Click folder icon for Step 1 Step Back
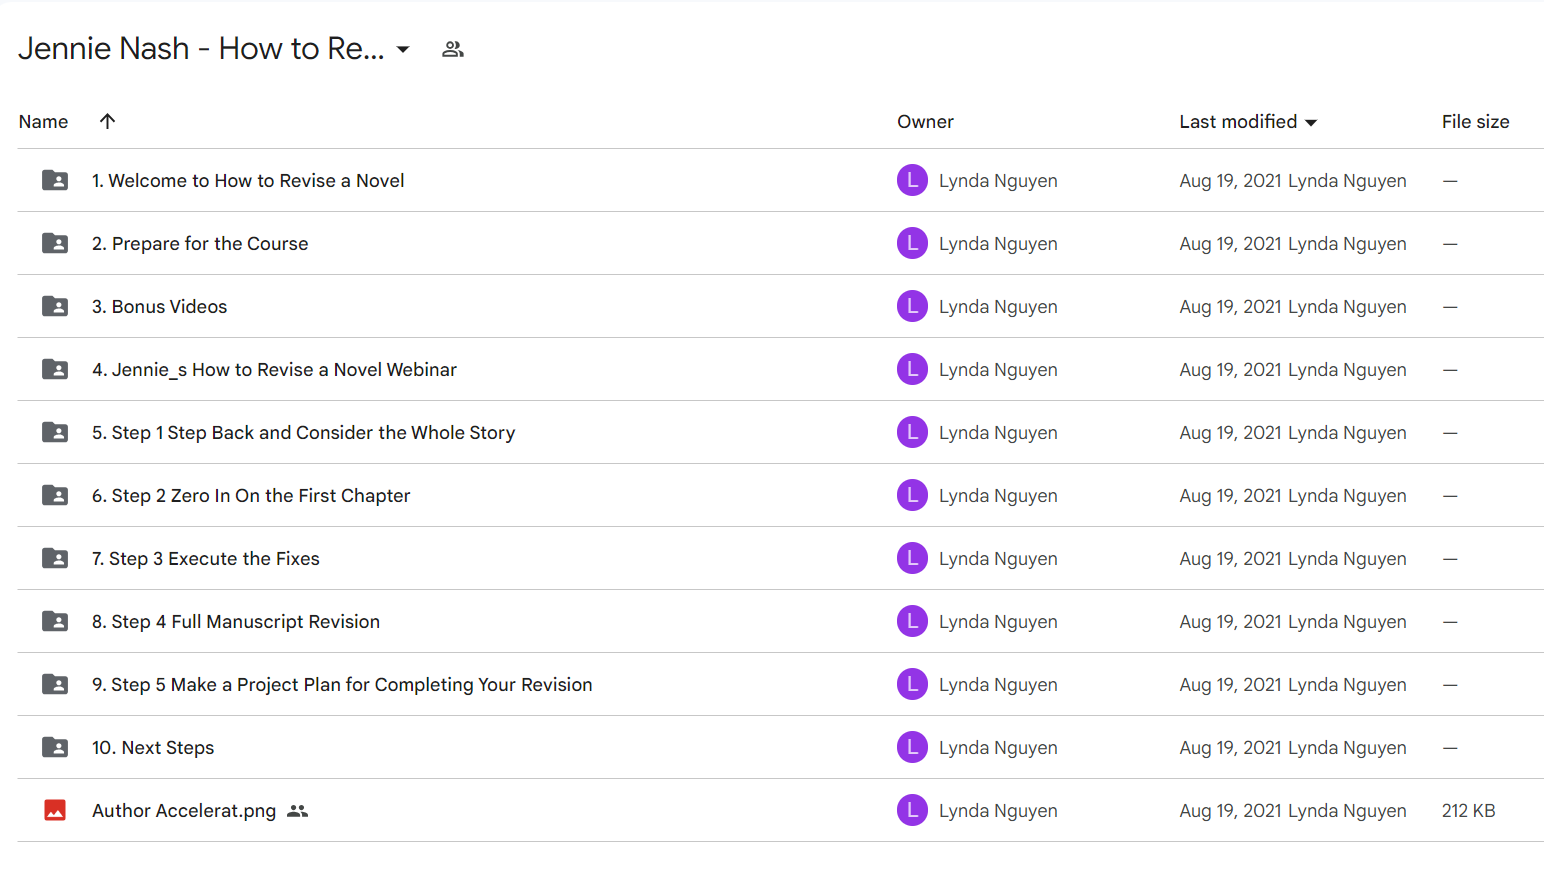Viewport: 1544px width, 895px height. tap(55, 432)
